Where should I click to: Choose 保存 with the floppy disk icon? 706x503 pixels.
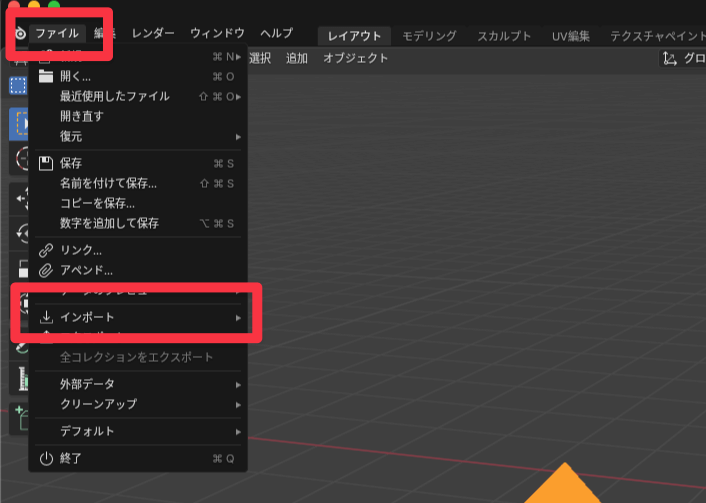pos(138,163)
